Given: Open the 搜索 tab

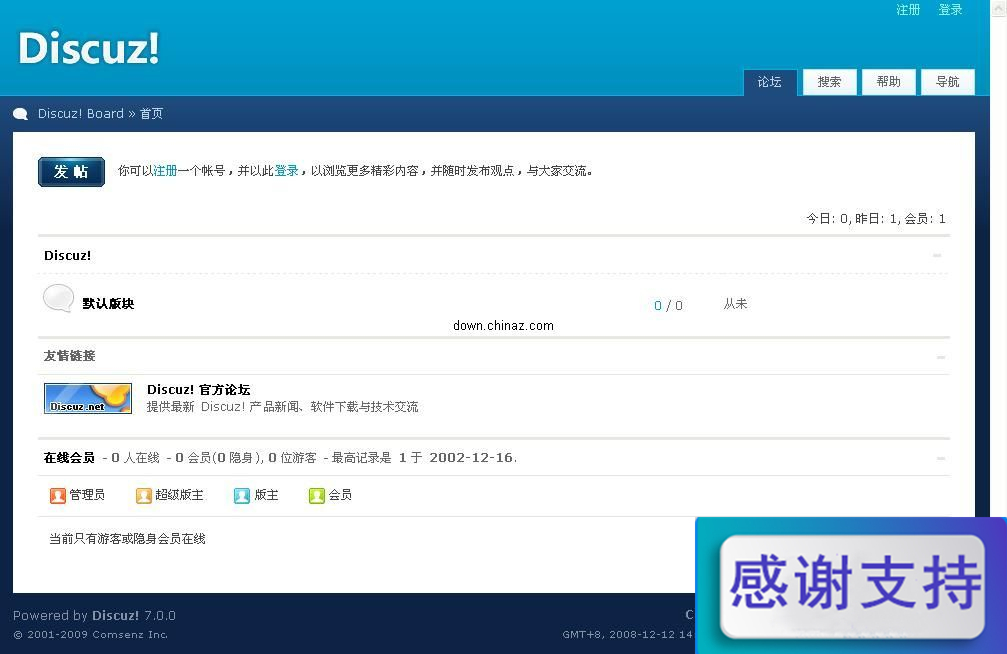Looking at the screenshot, I should [x=829, y=82].
